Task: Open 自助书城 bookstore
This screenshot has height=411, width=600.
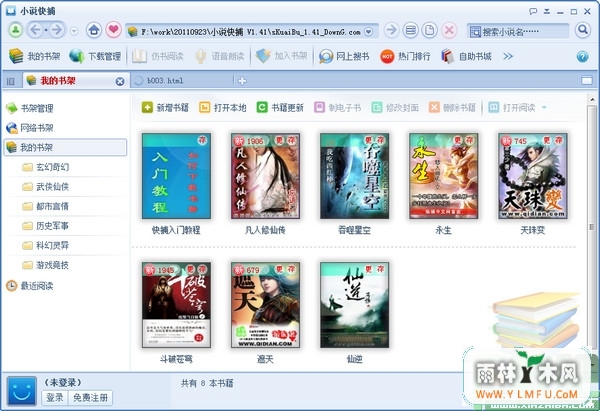Action: (466, 56)
